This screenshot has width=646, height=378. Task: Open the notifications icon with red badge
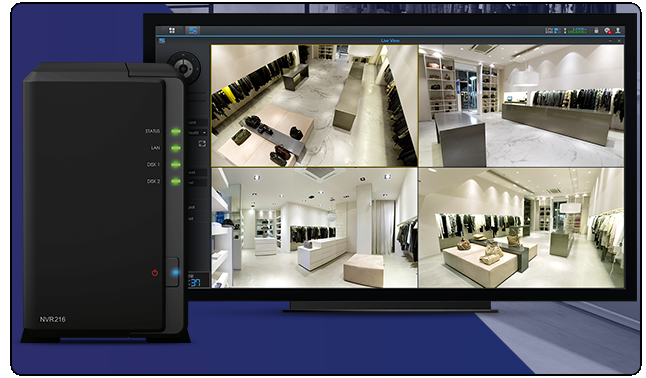607,31
